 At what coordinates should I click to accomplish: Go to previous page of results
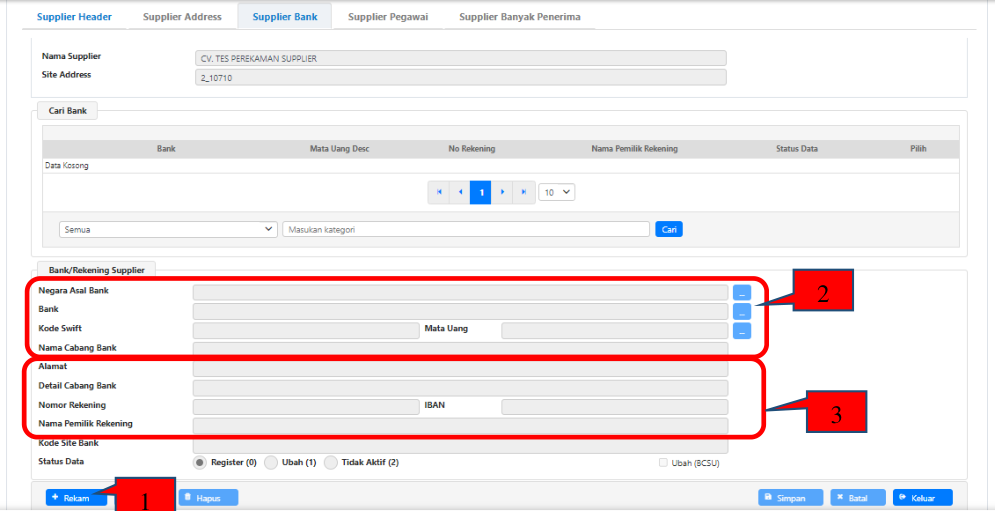tap(459, 192)
